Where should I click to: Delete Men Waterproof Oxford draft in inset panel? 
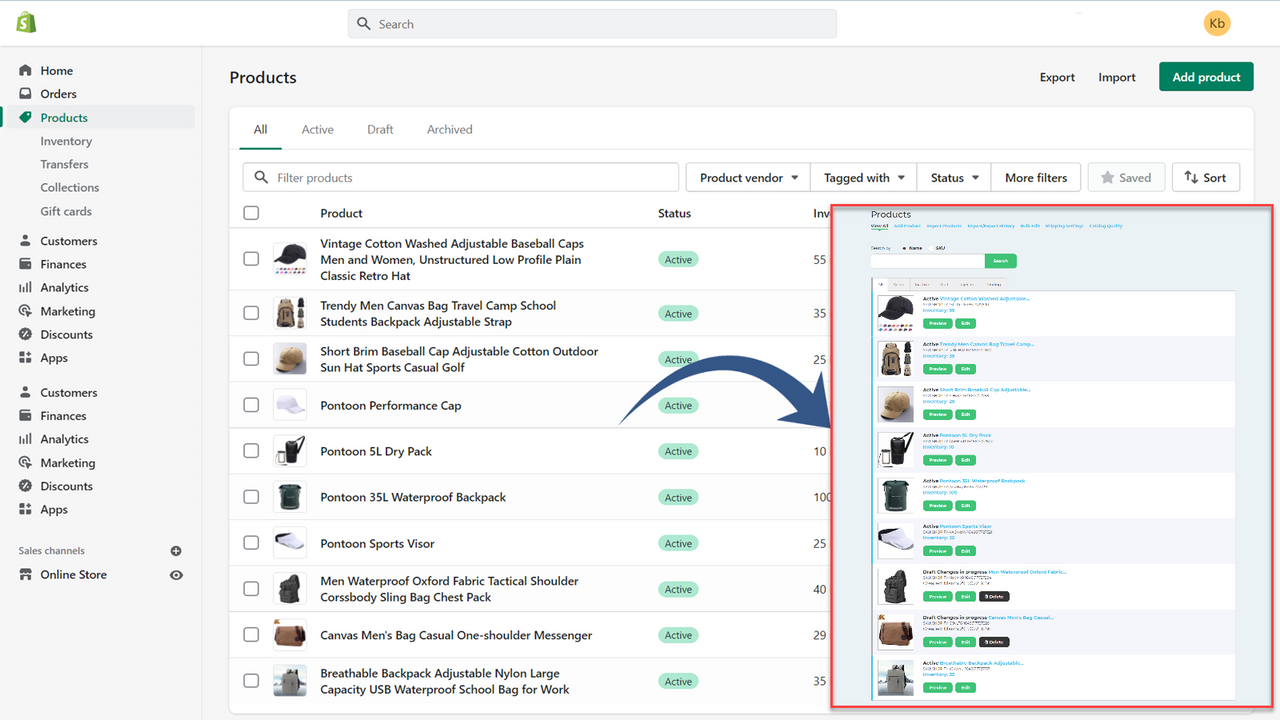point(994,596)
